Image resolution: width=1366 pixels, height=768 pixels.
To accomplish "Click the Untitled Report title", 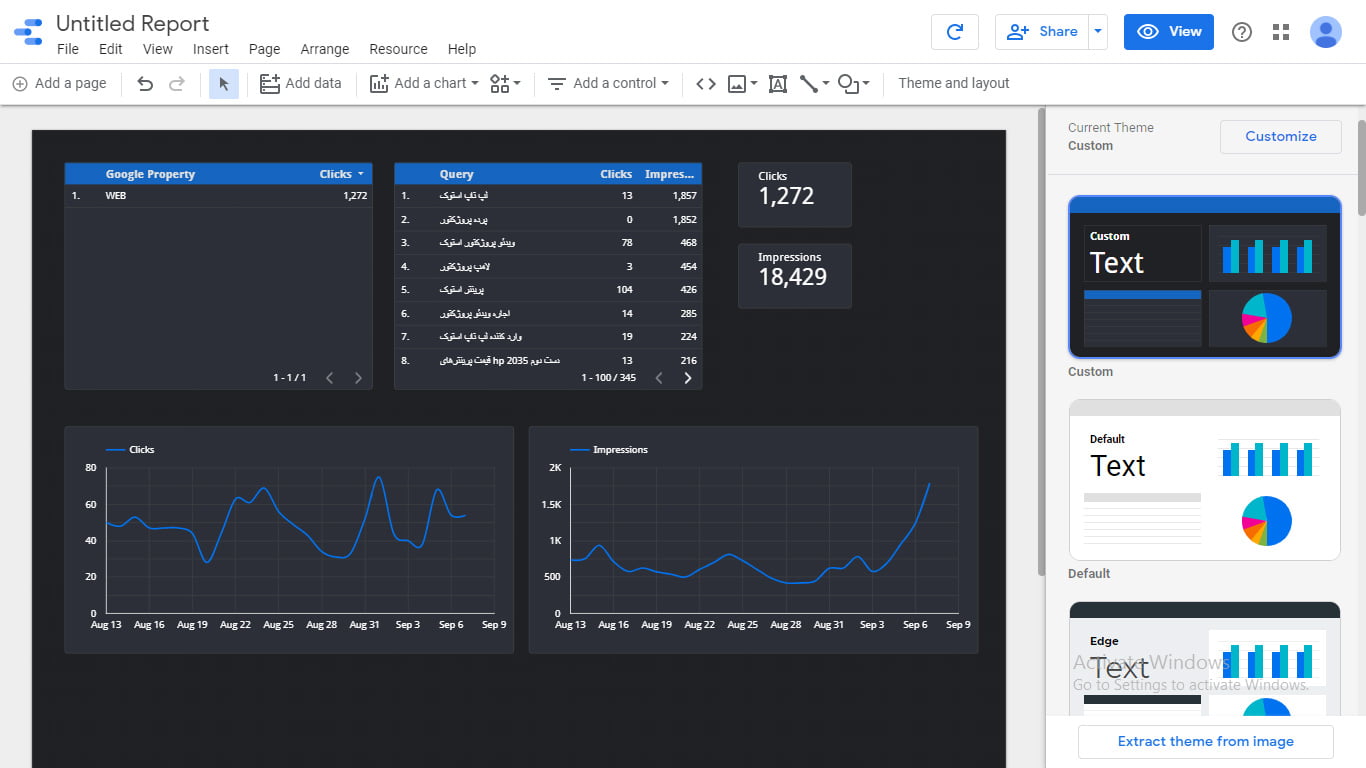I will pyautogui.click(x=133, y=23).
